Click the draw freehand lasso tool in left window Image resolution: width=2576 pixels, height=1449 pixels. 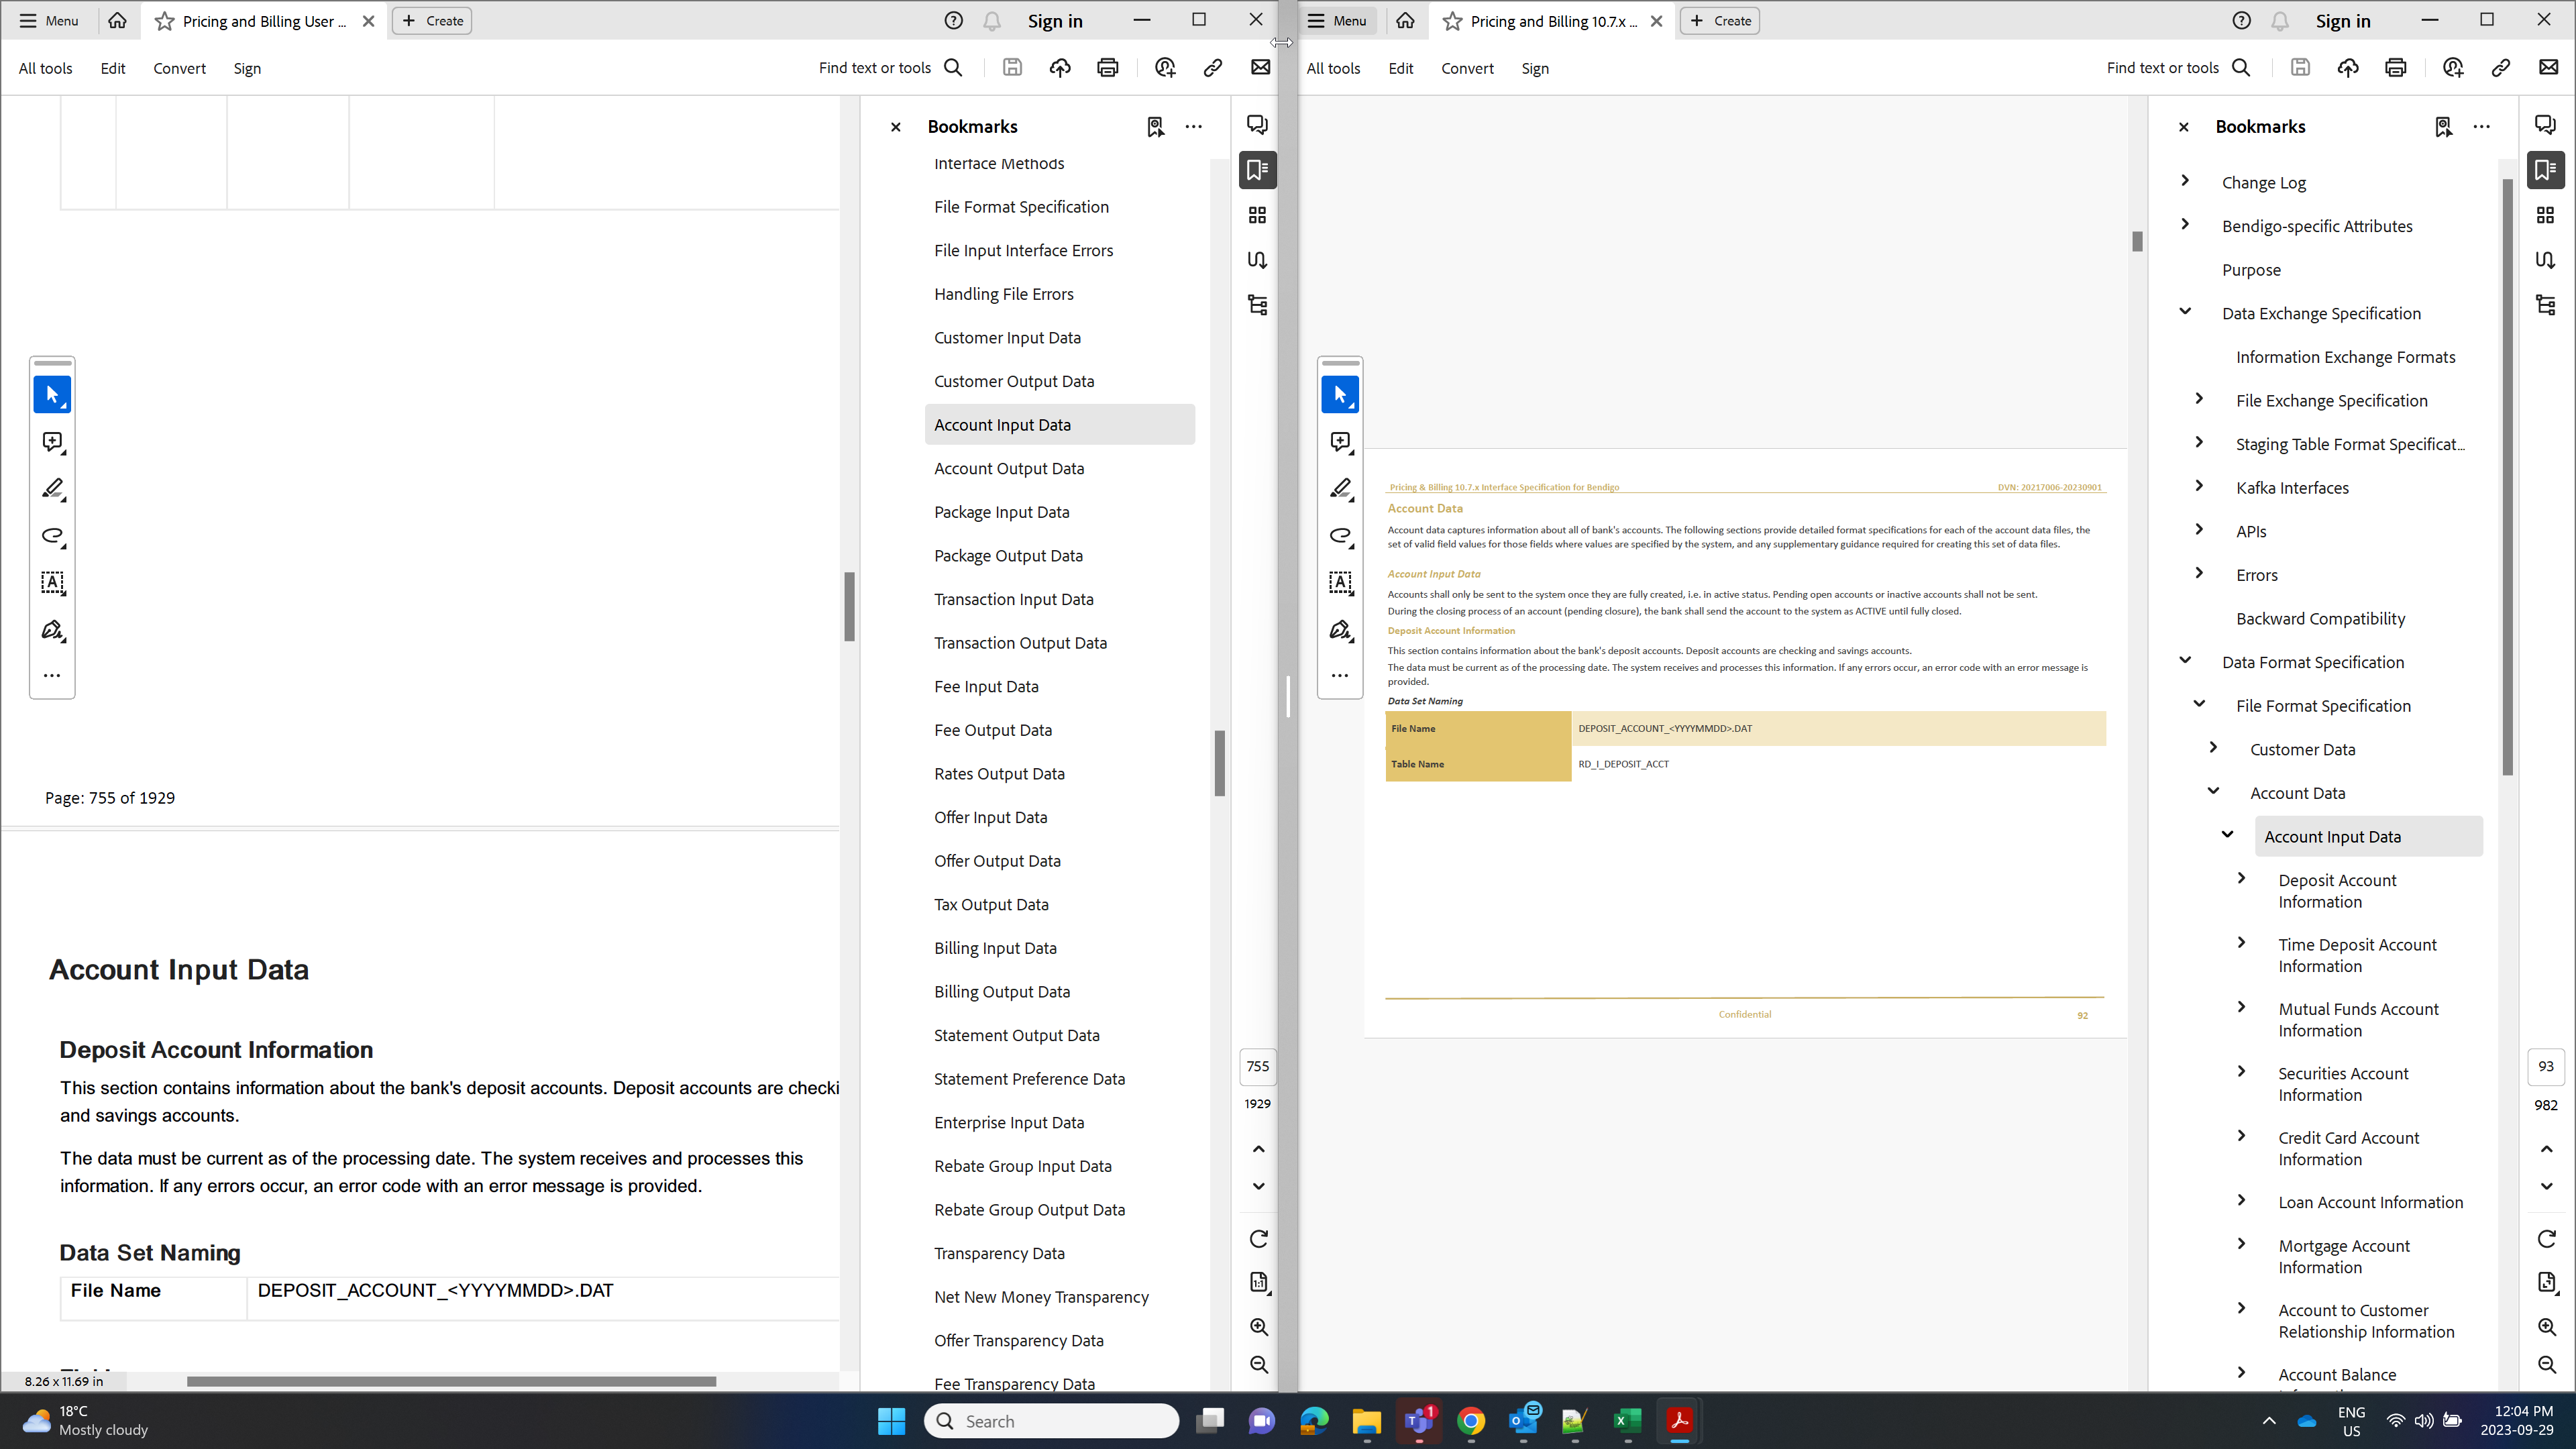(52, 535)
